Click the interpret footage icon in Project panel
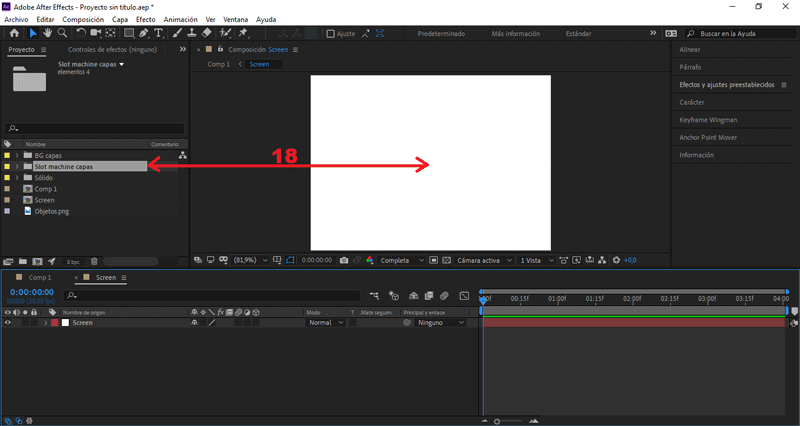 click(x=8, y=262)
